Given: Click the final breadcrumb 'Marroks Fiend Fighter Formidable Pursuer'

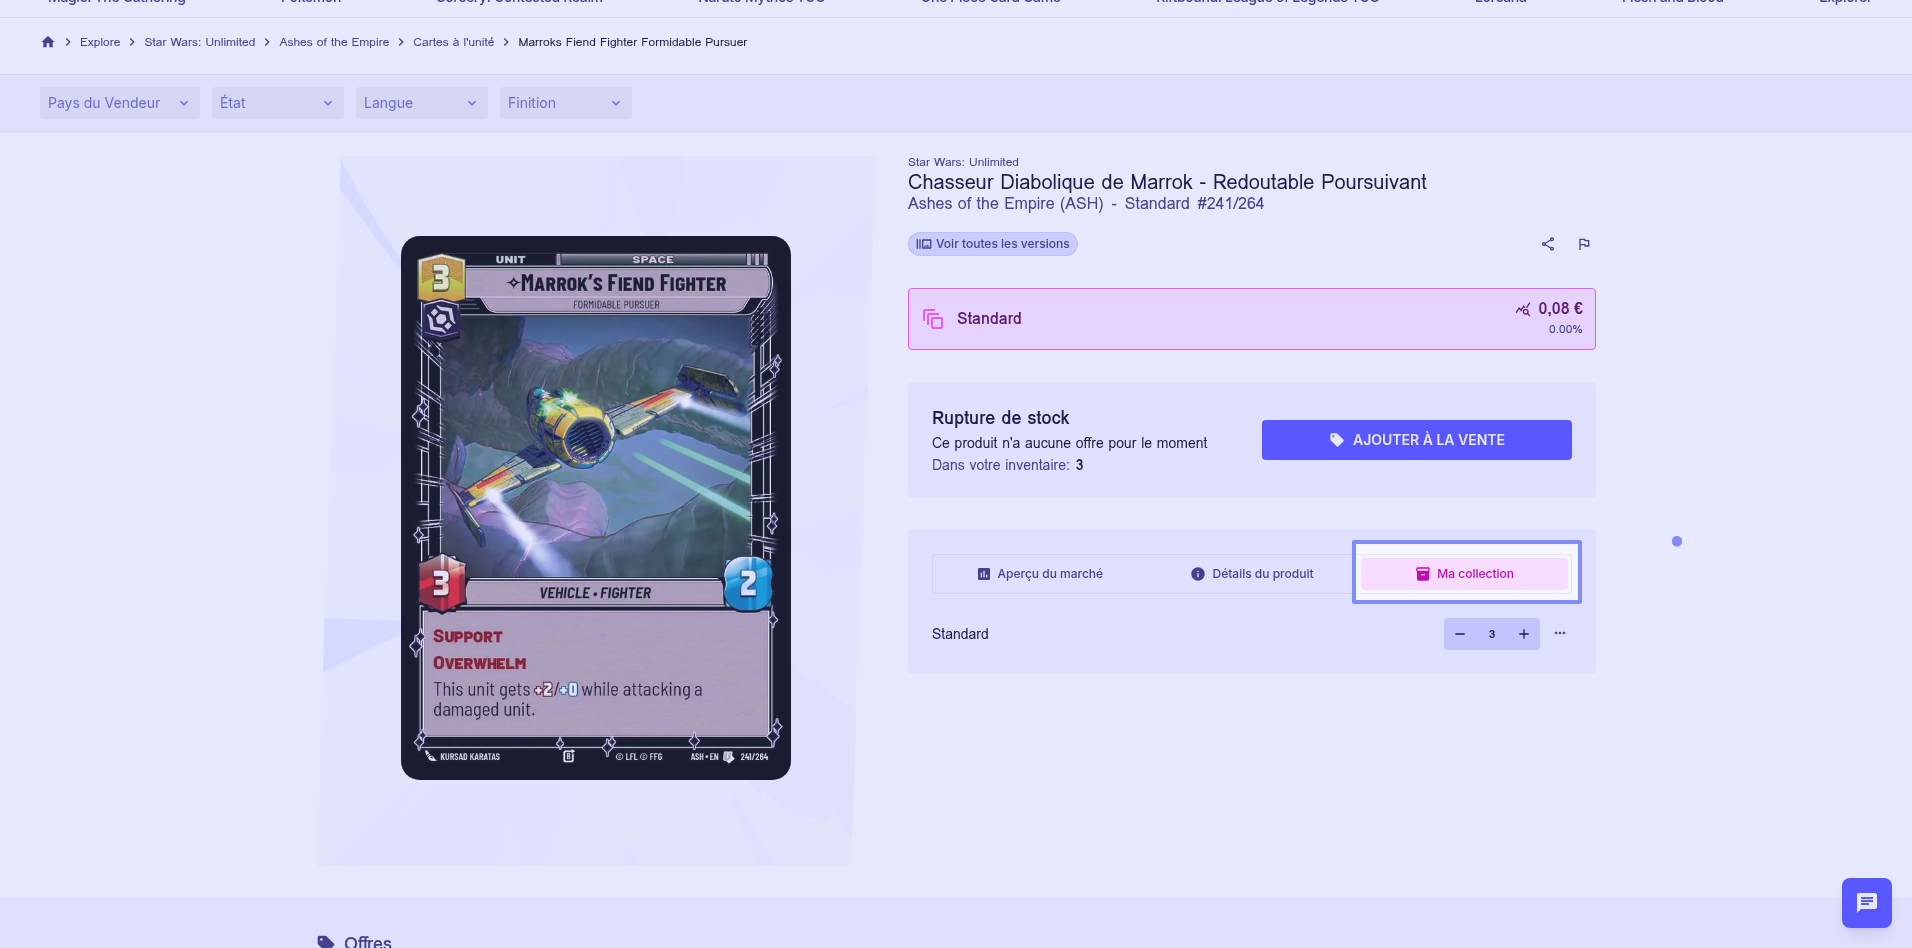Looking at the screenshot, I should (633, 42).
